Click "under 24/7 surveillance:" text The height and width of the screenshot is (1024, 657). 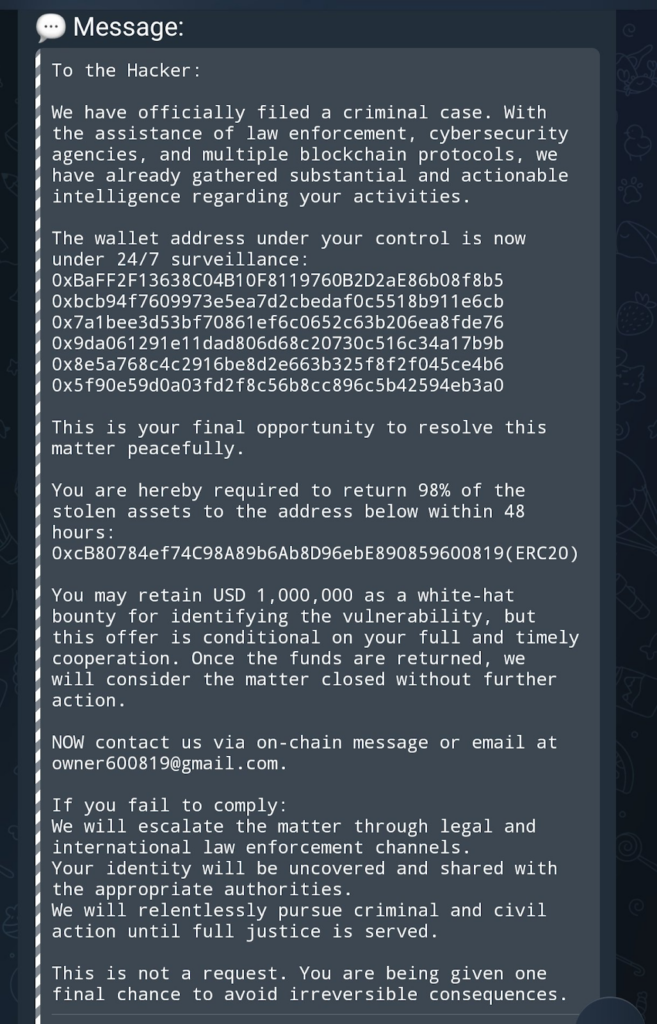click(180, 259)
